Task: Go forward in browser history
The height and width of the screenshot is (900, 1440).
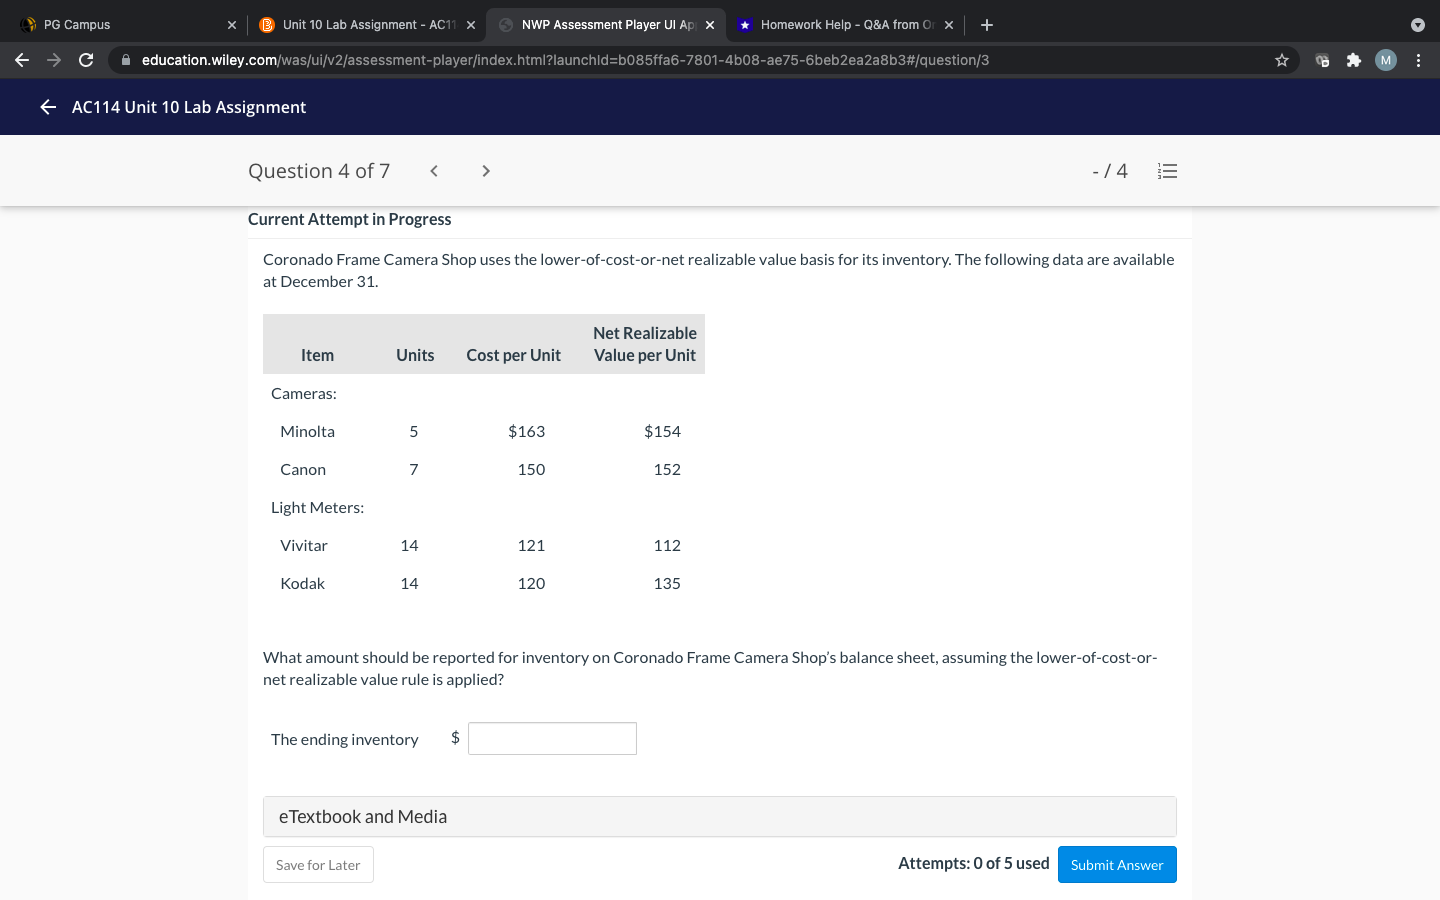Action: pos(54,60)
